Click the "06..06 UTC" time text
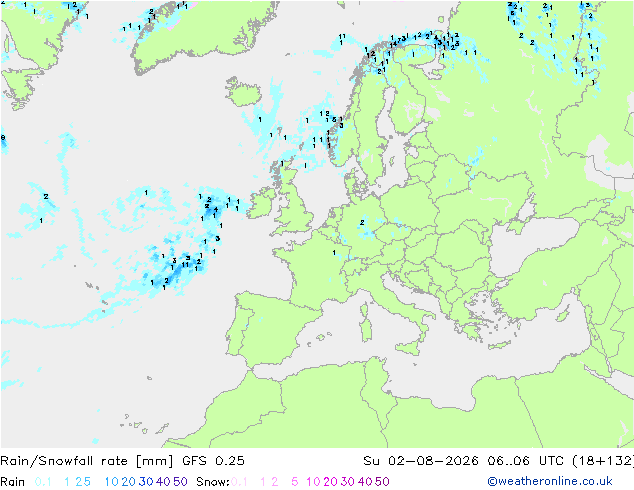The image size is (634, 490). point(526,461)
